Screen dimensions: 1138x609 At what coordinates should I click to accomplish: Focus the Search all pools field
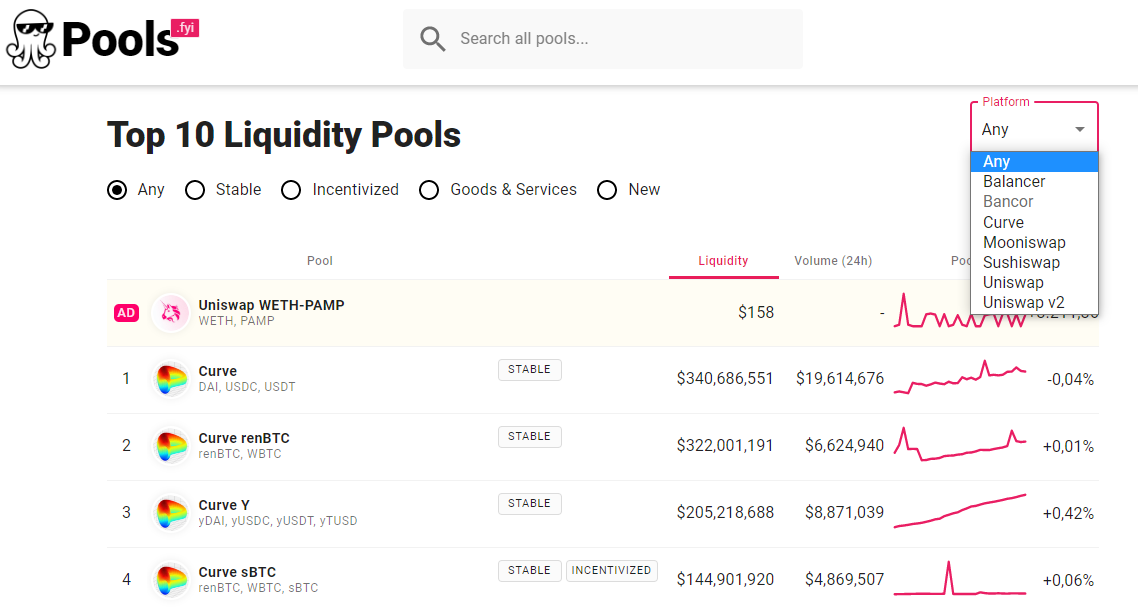pyautogui.click(x=602, y=39)
